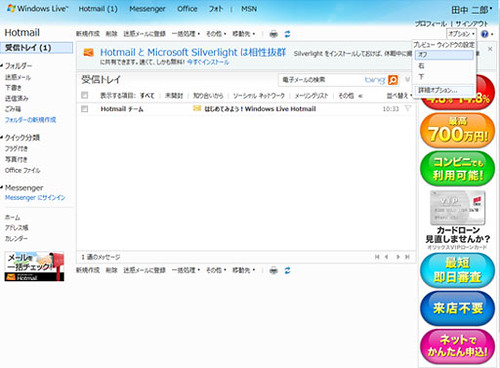Toggle the オプション dropdown button
This screenshot has width=500, height=368.
(461, 34)
